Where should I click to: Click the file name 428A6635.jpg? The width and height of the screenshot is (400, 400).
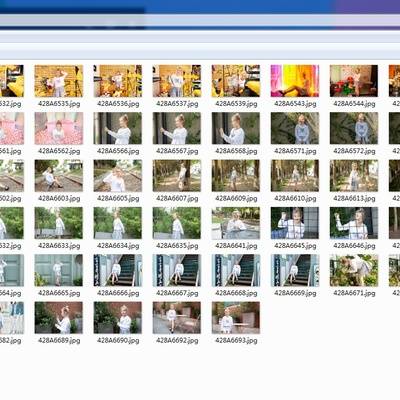pos(177,246)
